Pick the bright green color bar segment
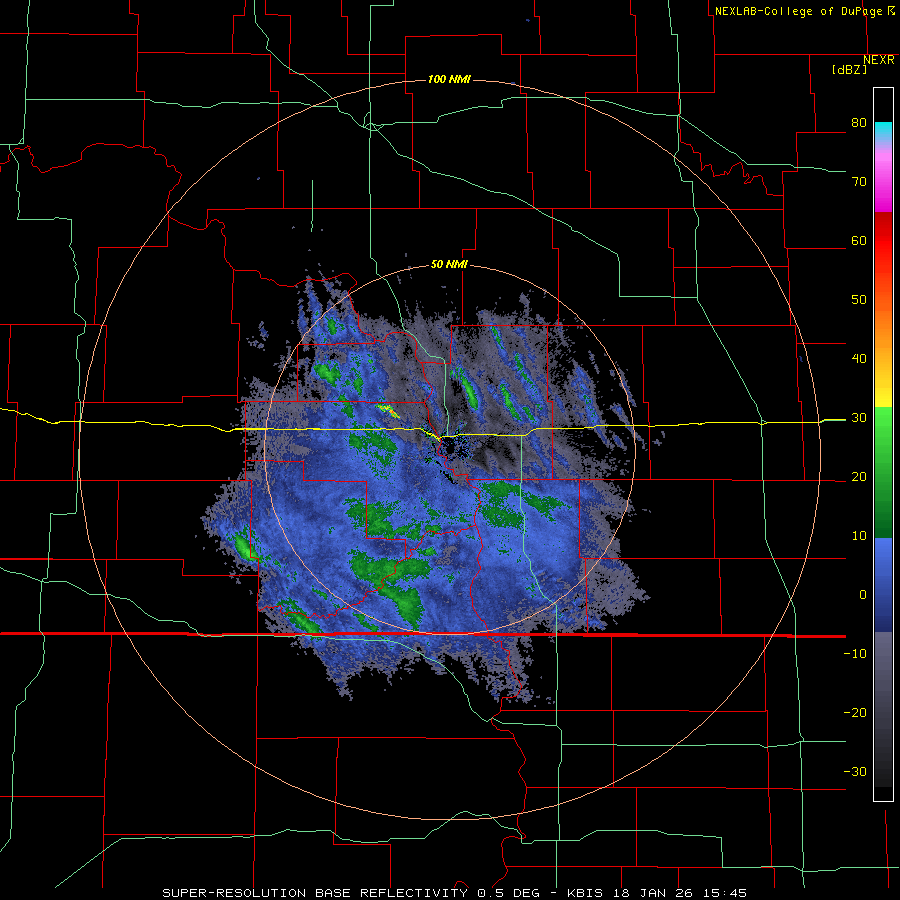Screen dimensions: 900x900 [x=883, y=430]
